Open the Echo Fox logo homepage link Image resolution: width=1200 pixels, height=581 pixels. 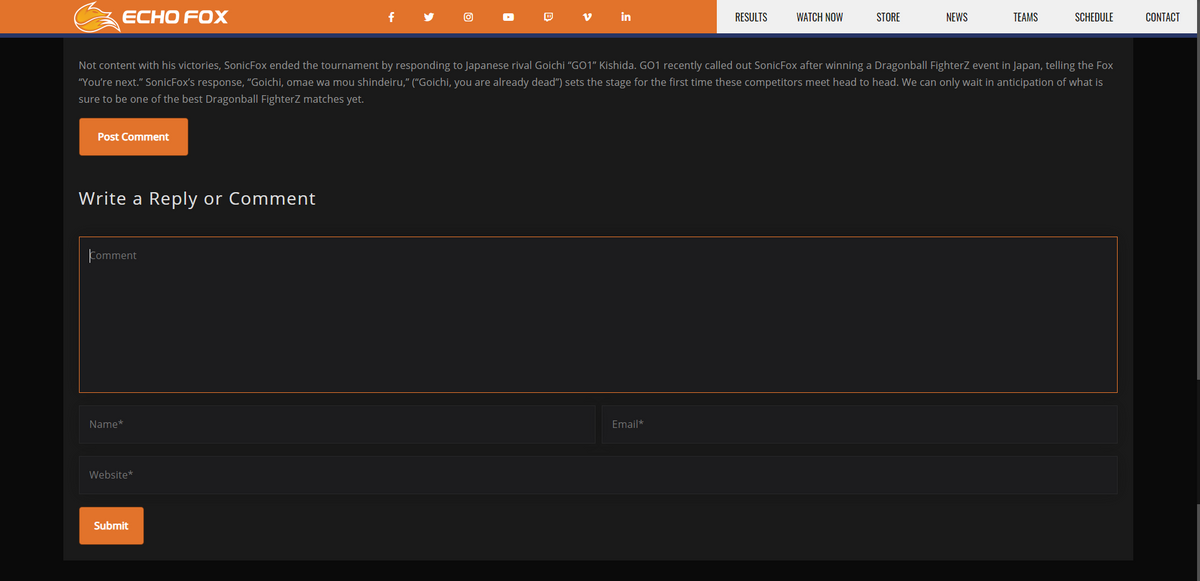point(151,17)
